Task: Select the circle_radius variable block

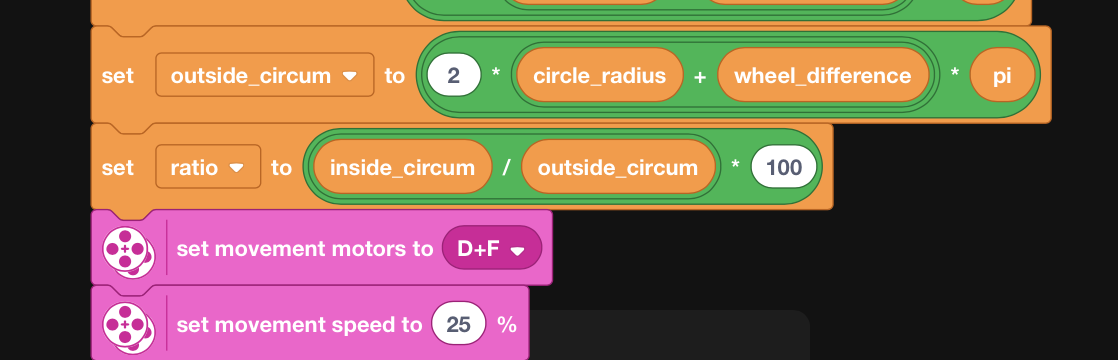Action: coord(600,75)
